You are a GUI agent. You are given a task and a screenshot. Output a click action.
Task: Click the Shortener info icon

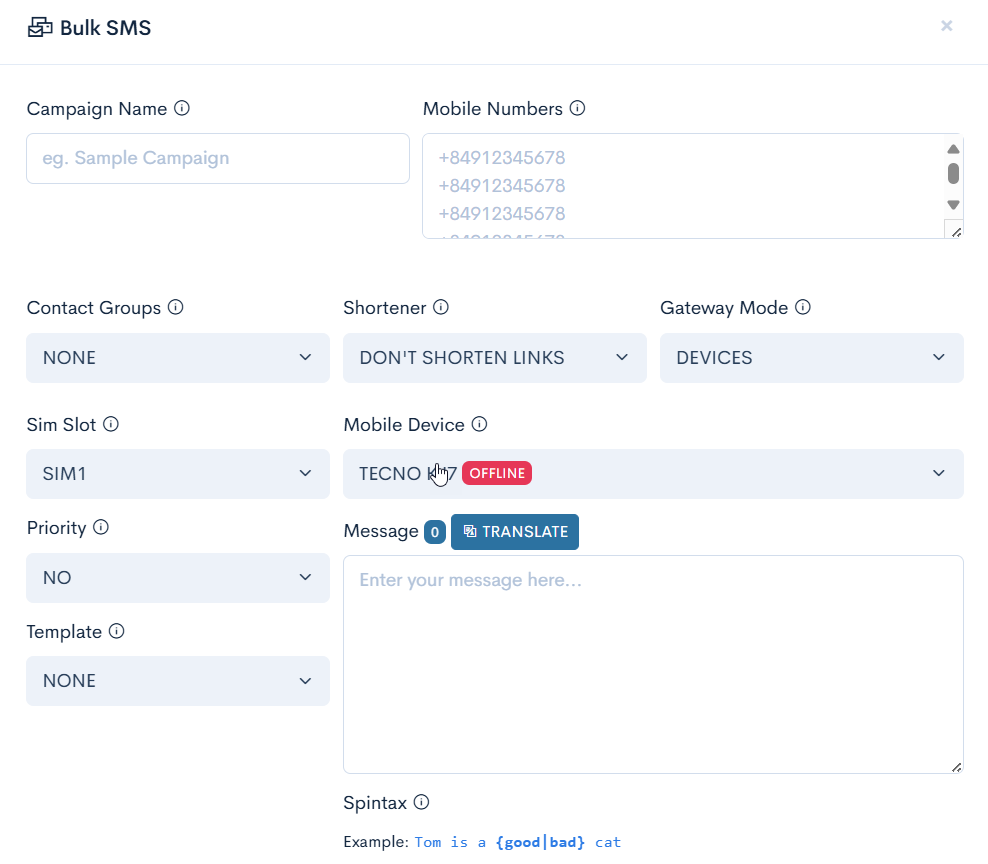(x=441, y=308)
